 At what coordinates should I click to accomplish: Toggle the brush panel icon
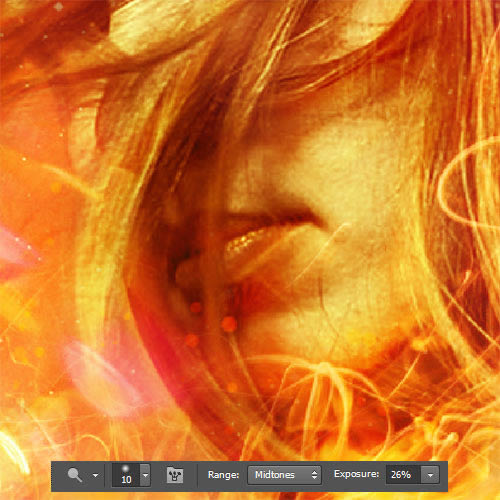click(x=175, y=475)
